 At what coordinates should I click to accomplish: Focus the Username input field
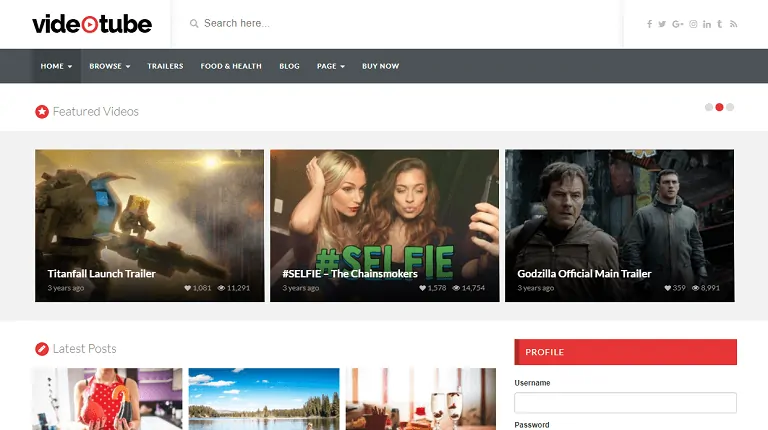625,403
